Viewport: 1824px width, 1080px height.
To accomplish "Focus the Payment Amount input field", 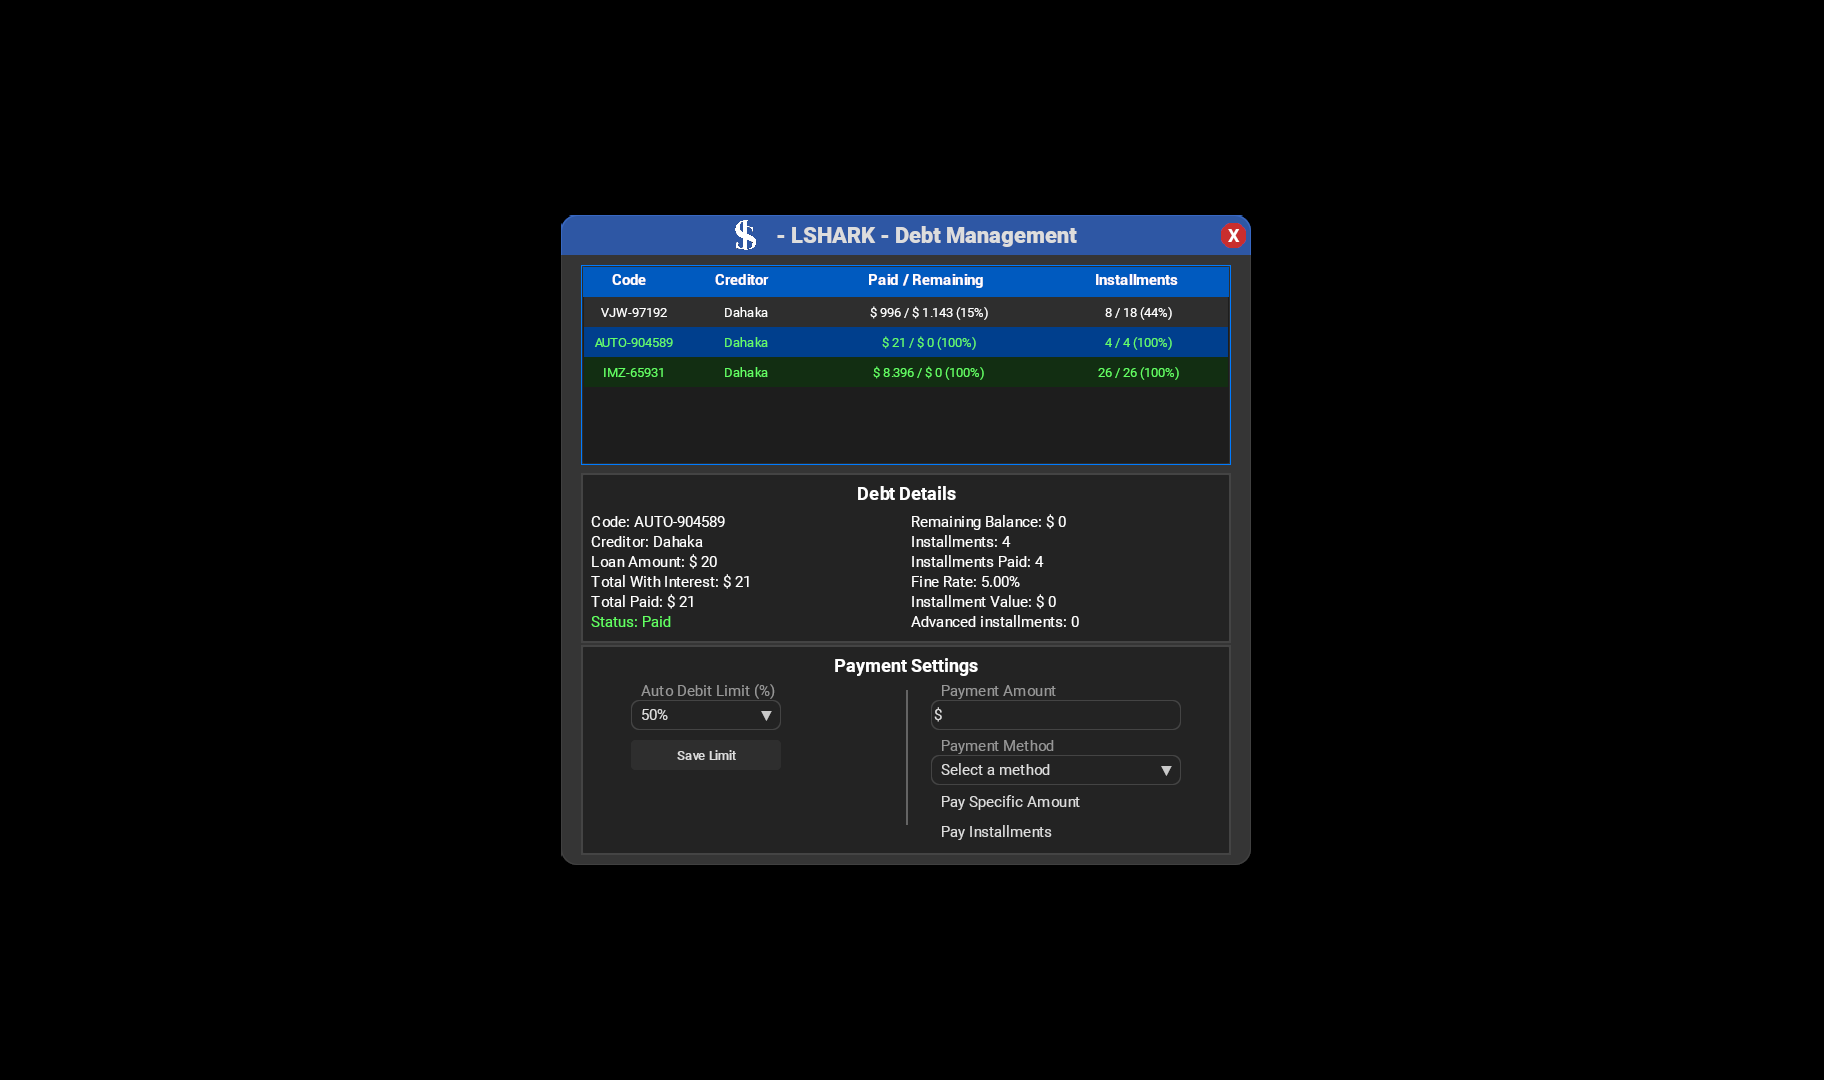I will [x=1056, y=715].
